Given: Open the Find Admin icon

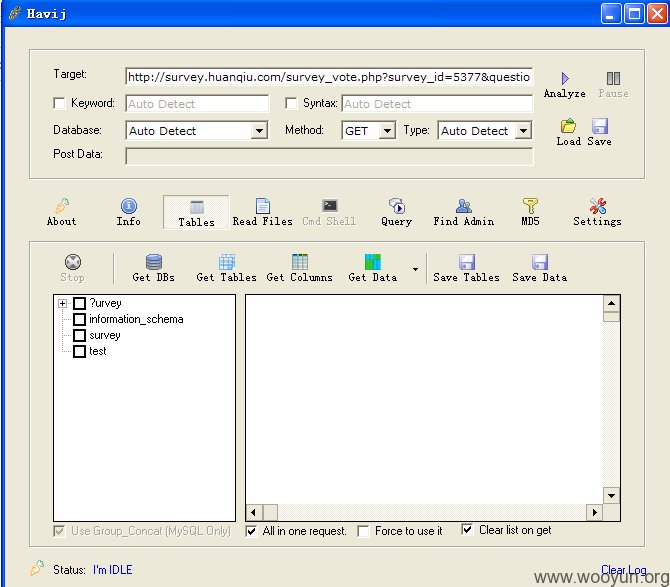Looking at the screenshot, I should click(464, 206).
